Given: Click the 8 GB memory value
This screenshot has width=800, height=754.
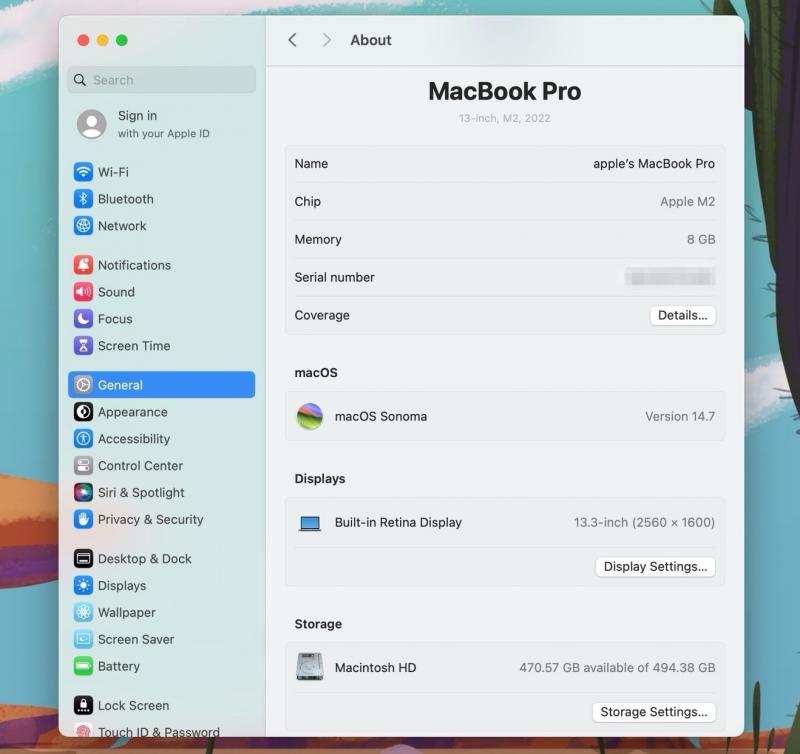Looking at the screenshot, I should click(701, 239).
